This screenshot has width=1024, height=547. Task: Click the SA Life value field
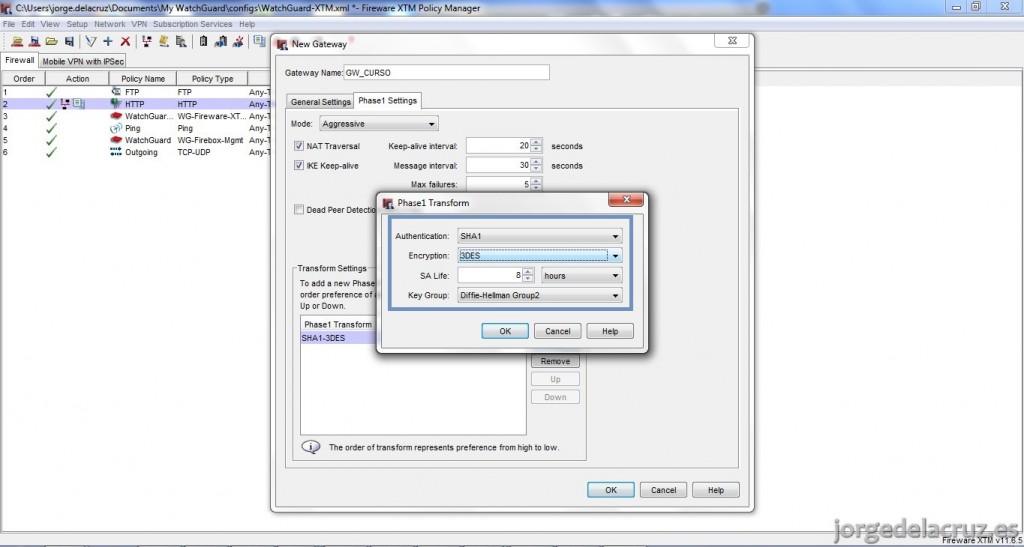pos(490,275)
